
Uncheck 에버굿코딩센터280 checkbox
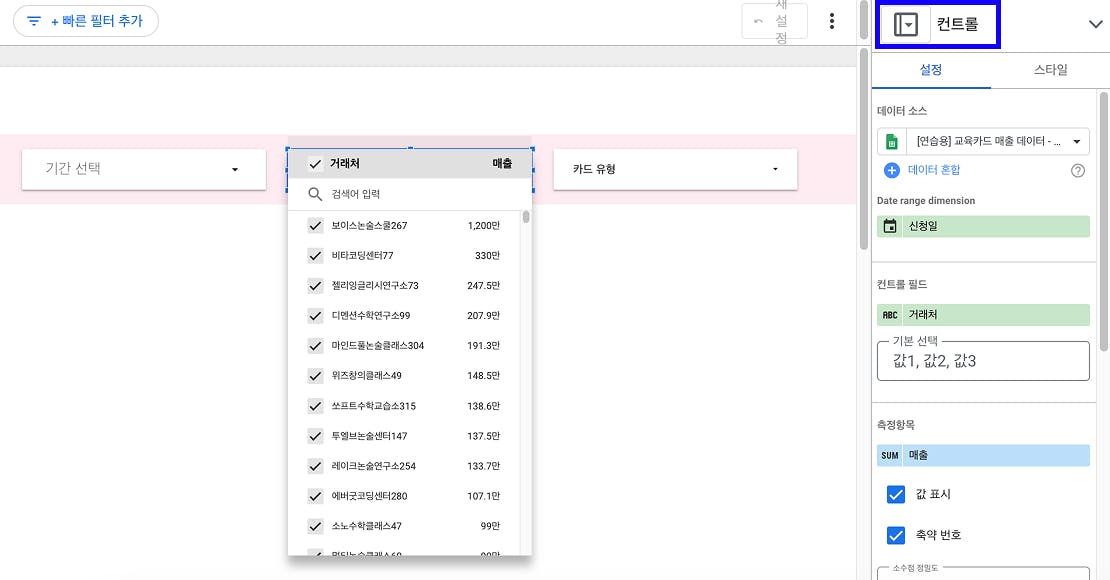[315, 496]
